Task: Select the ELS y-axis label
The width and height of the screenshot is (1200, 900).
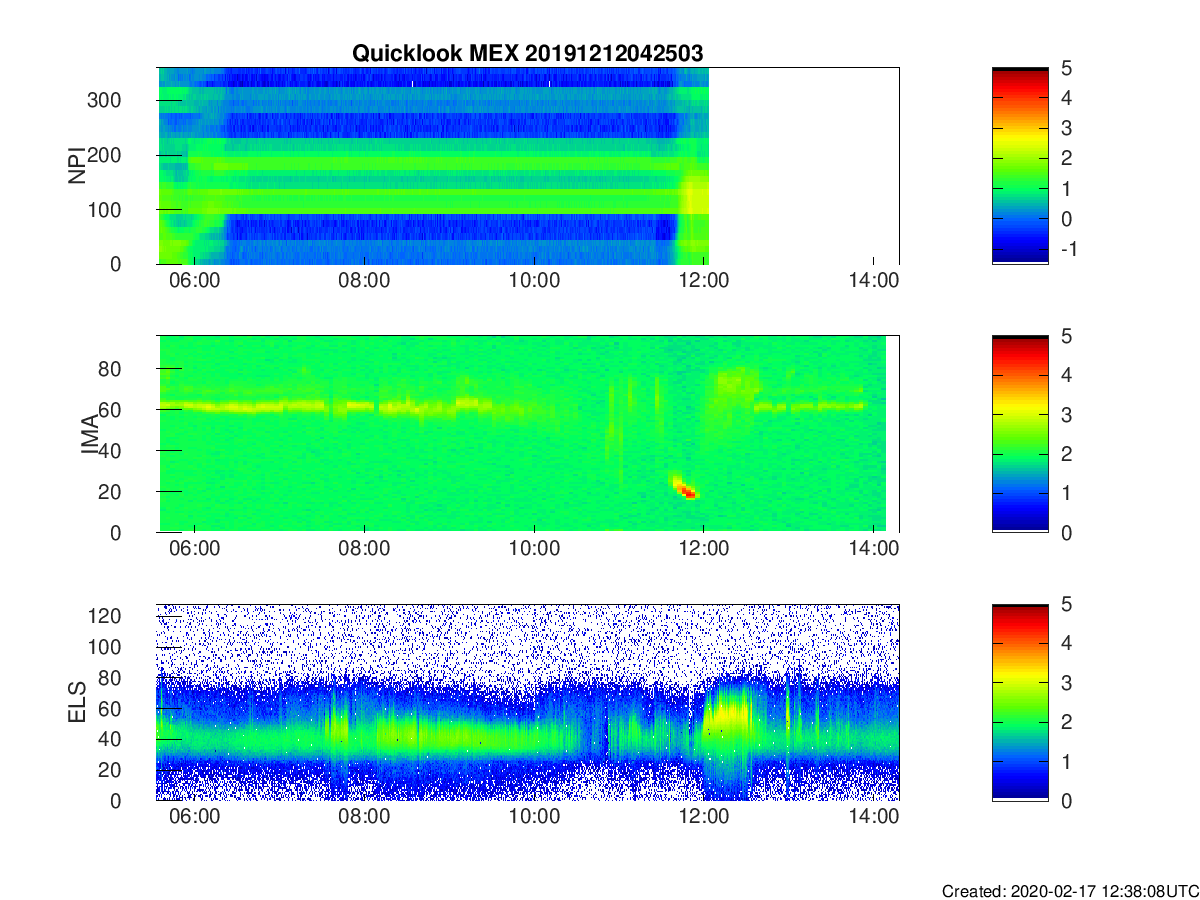Action: [76, 702]
